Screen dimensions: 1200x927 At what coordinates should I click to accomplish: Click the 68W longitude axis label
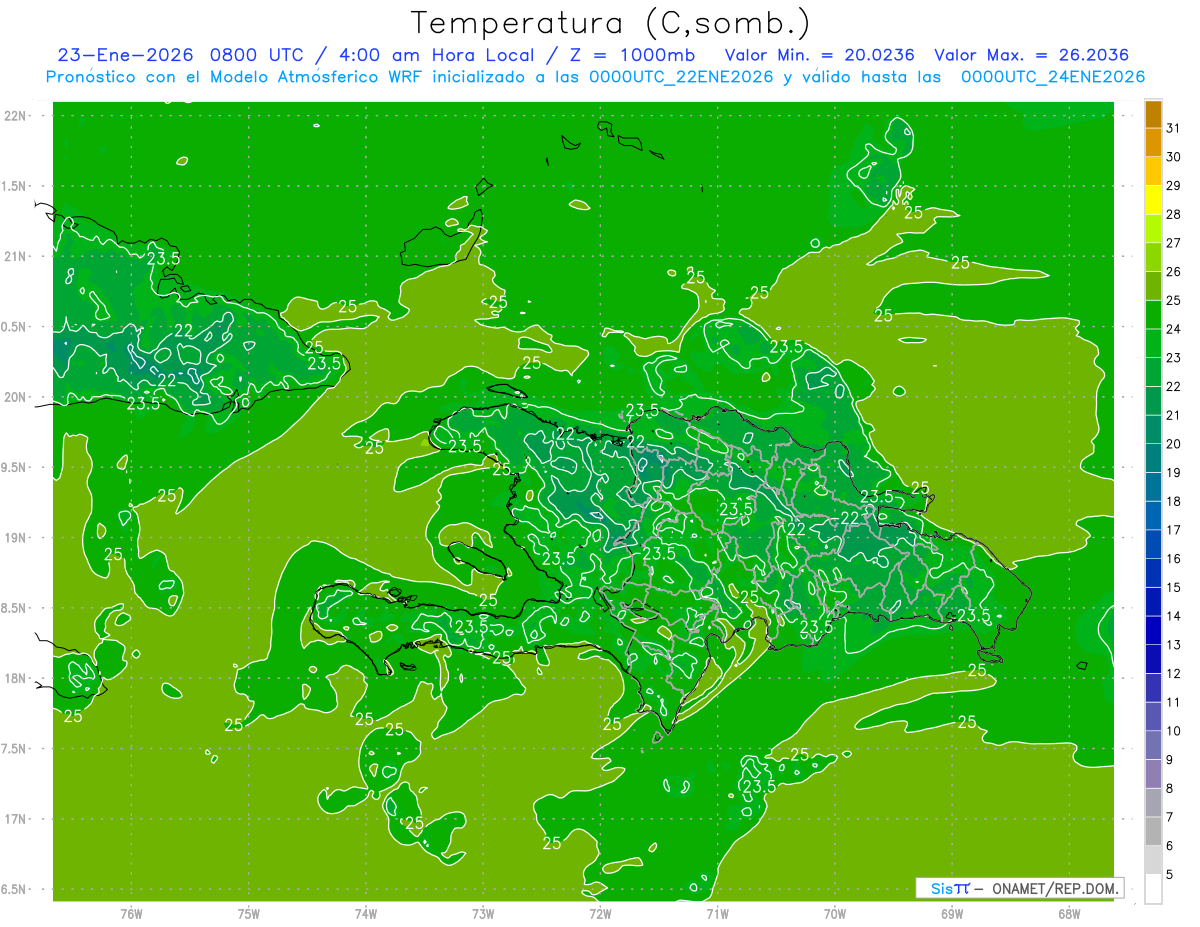coord(1069,914)
